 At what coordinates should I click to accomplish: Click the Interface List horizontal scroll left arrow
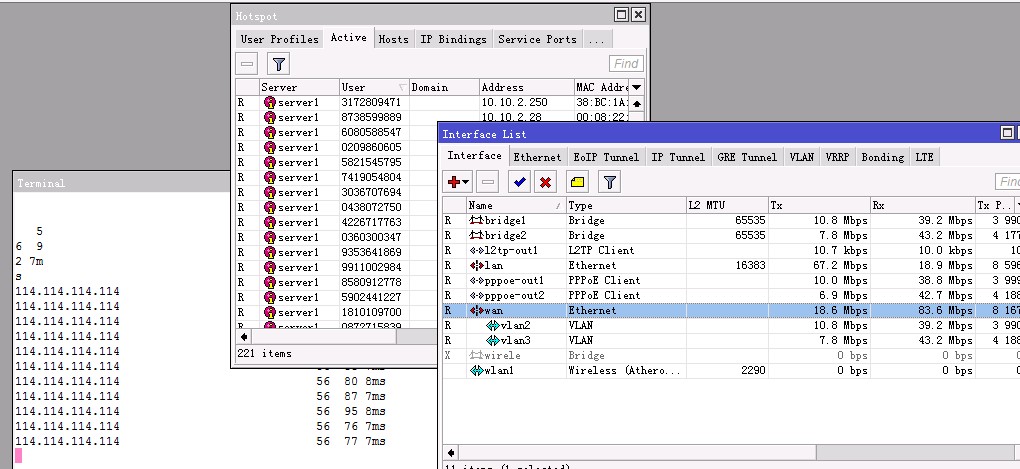click(450, 452)
